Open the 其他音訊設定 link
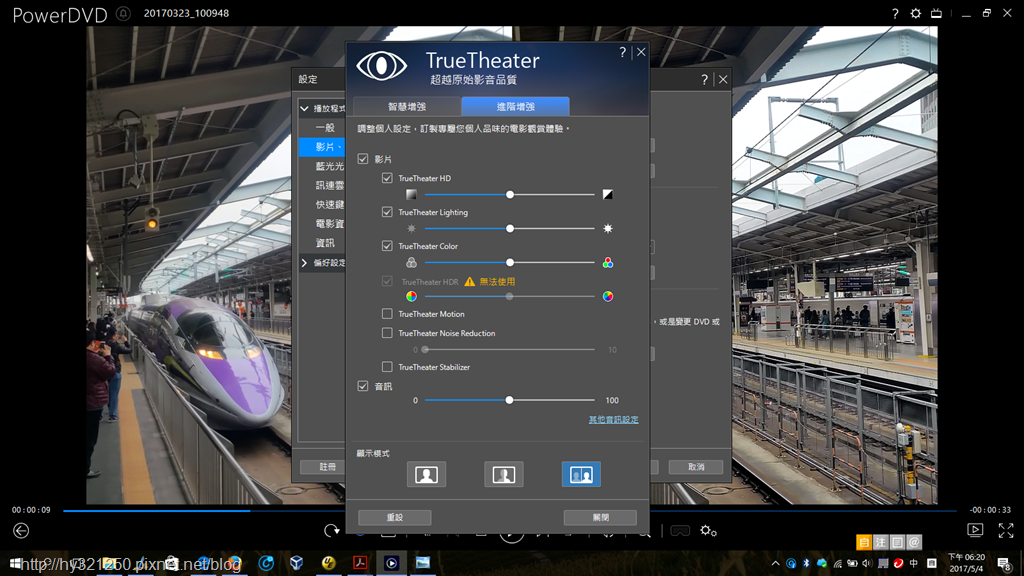1024x576 pixels. pos(613,419)
